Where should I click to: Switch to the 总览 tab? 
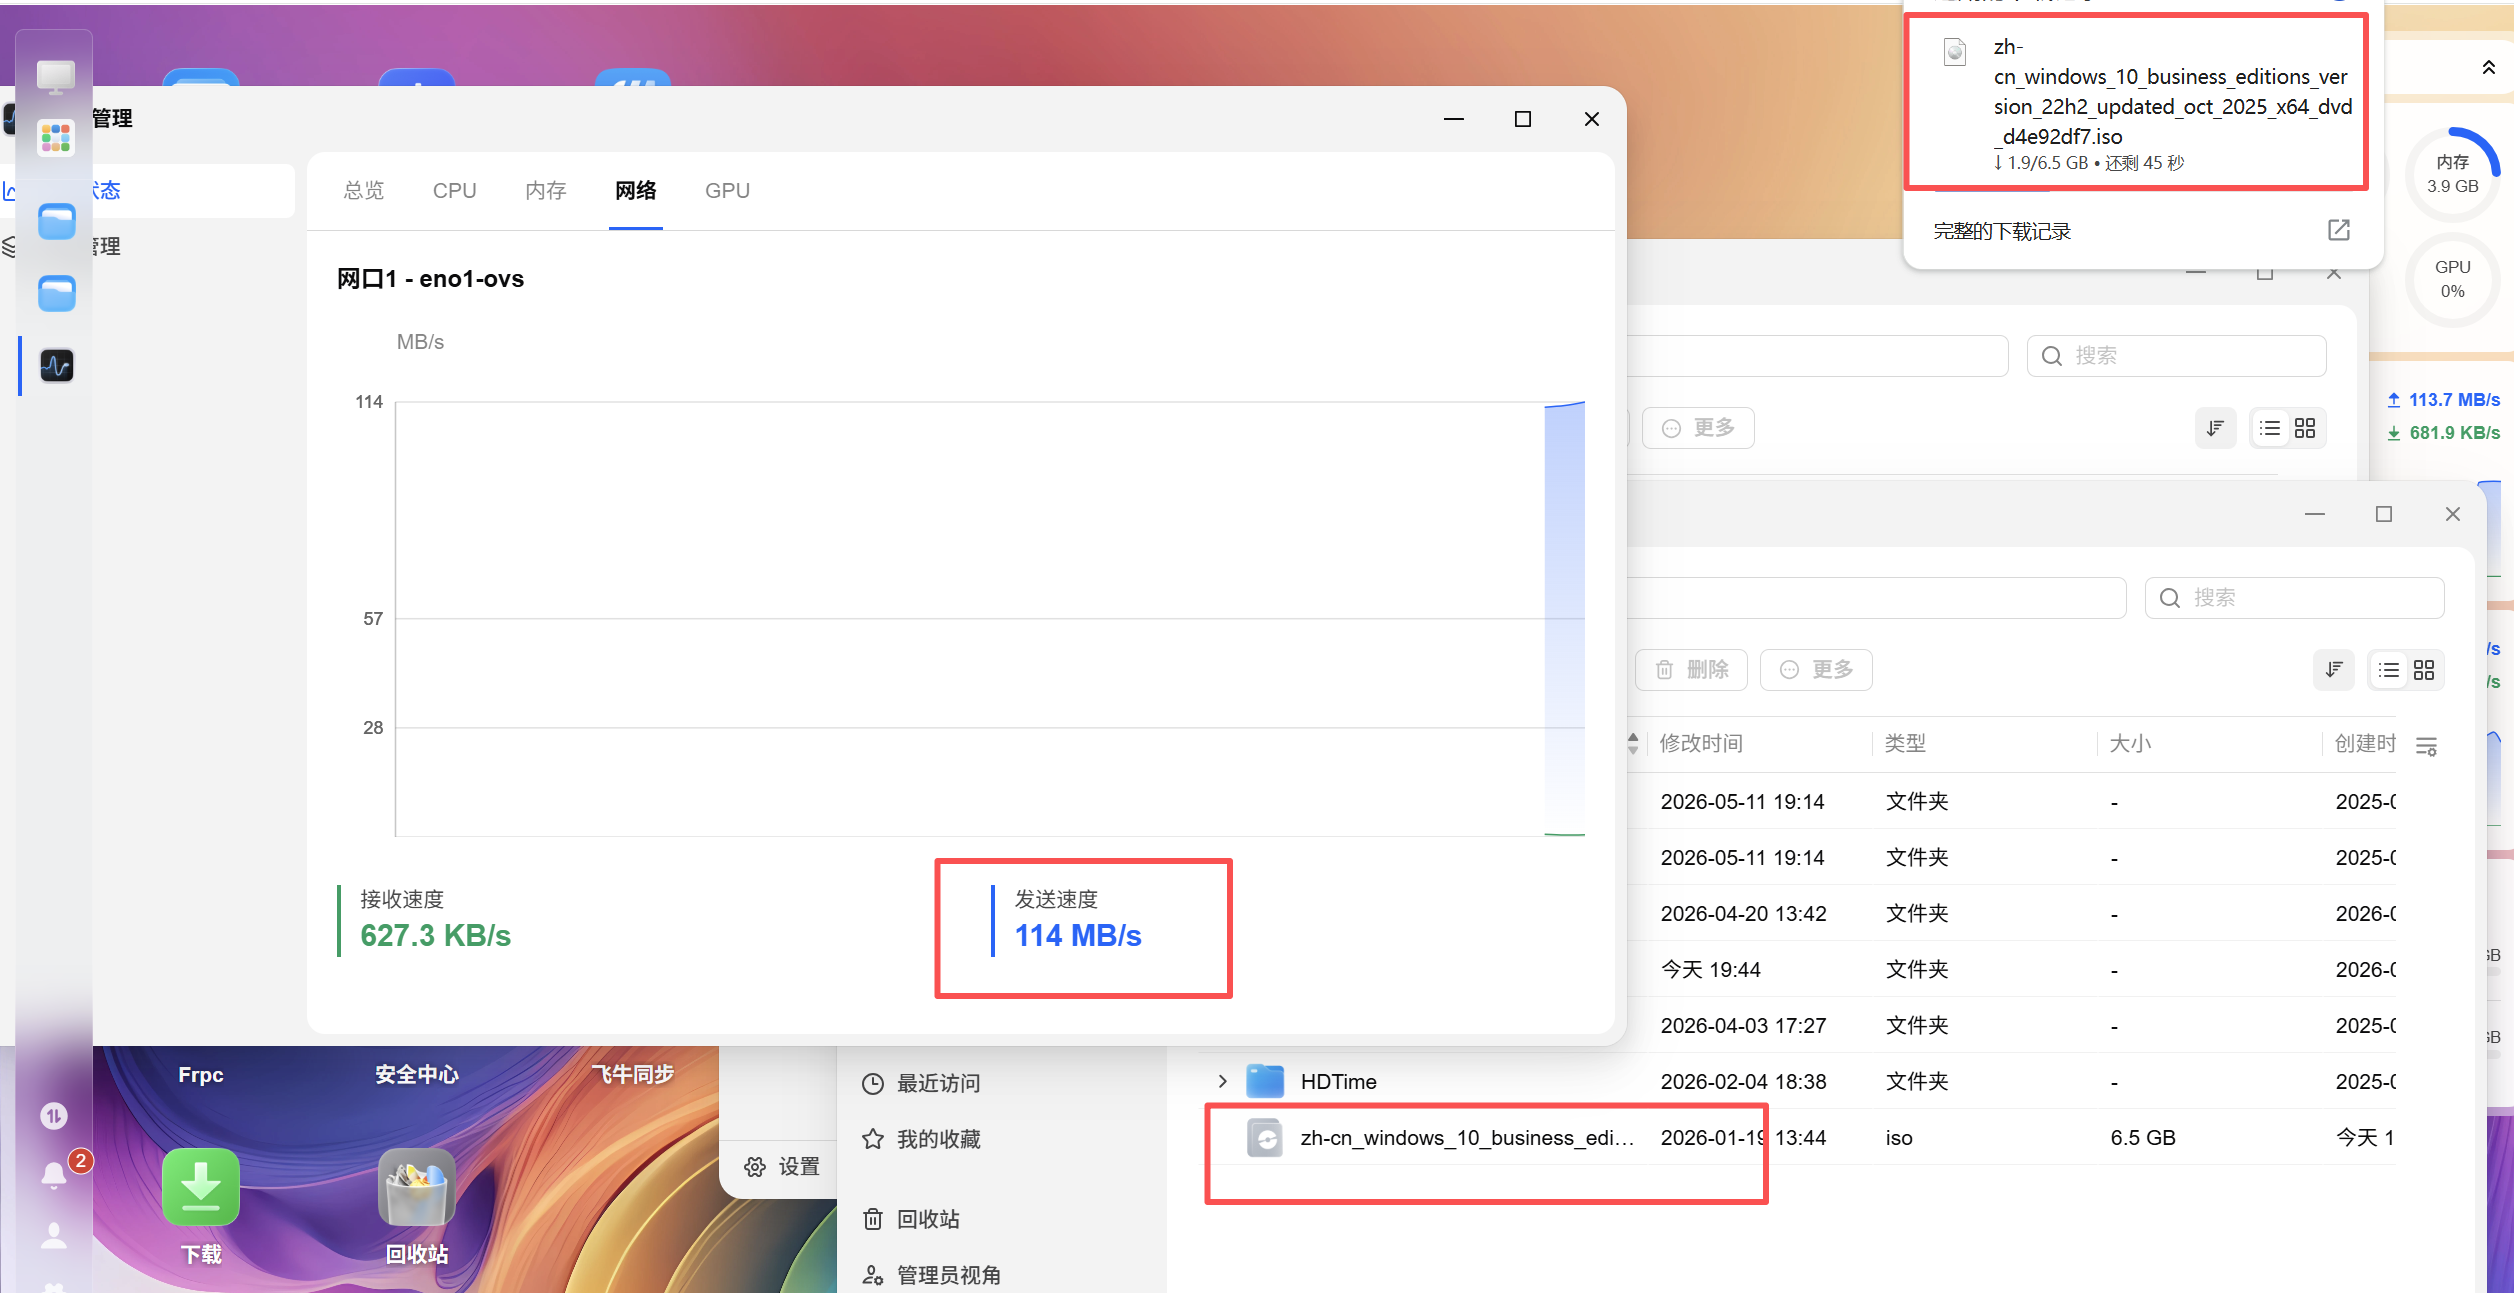coord(364,190)
